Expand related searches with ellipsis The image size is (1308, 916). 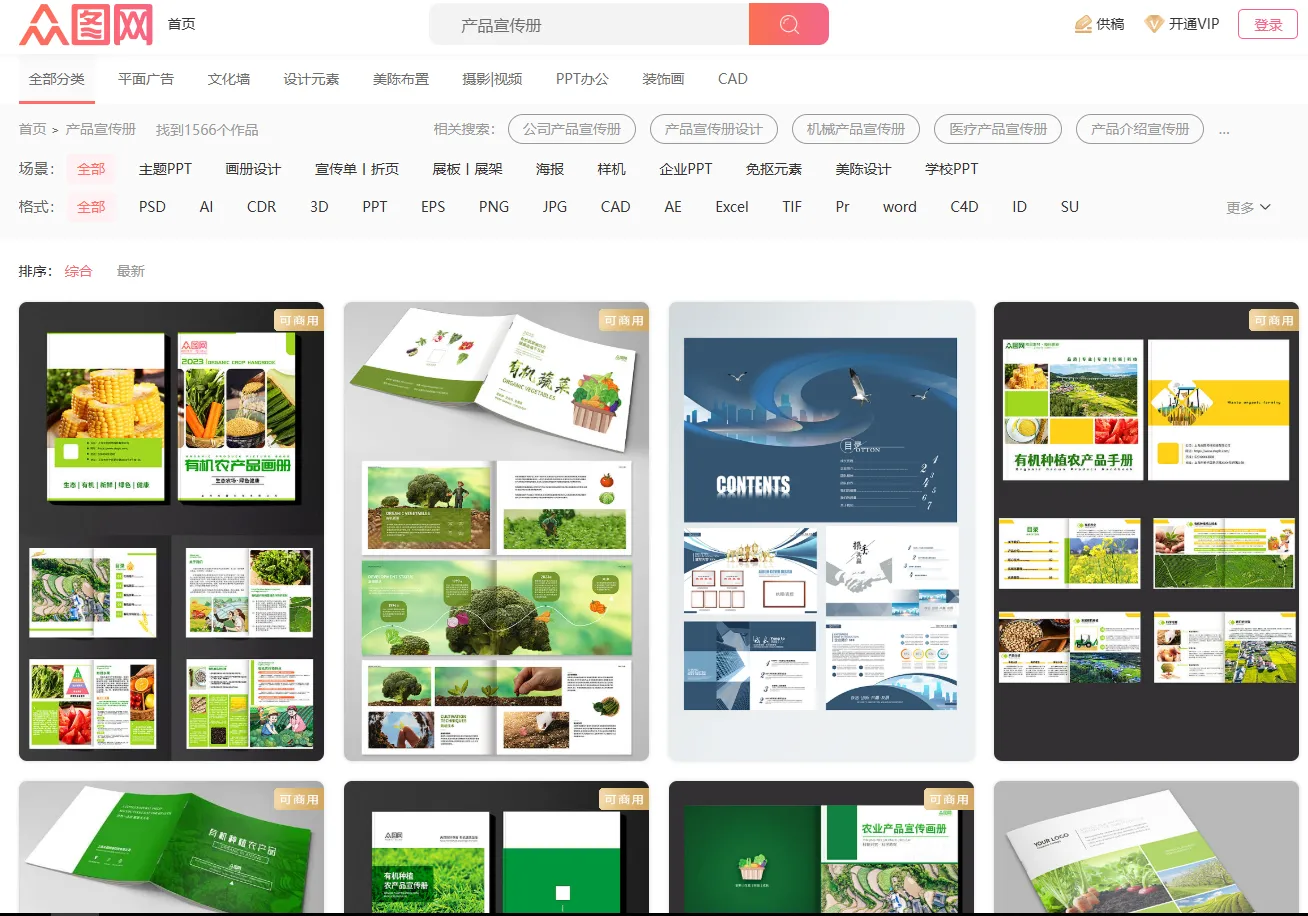pyautogui.click(x=1224, y=131)
